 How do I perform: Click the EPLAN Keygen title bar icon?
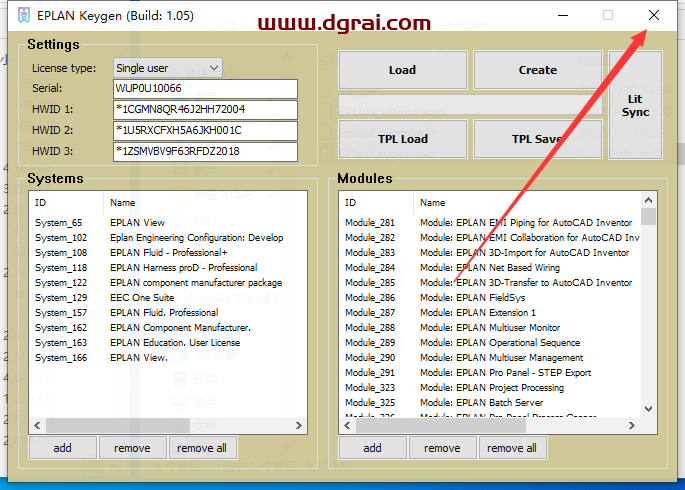point(24,15)
